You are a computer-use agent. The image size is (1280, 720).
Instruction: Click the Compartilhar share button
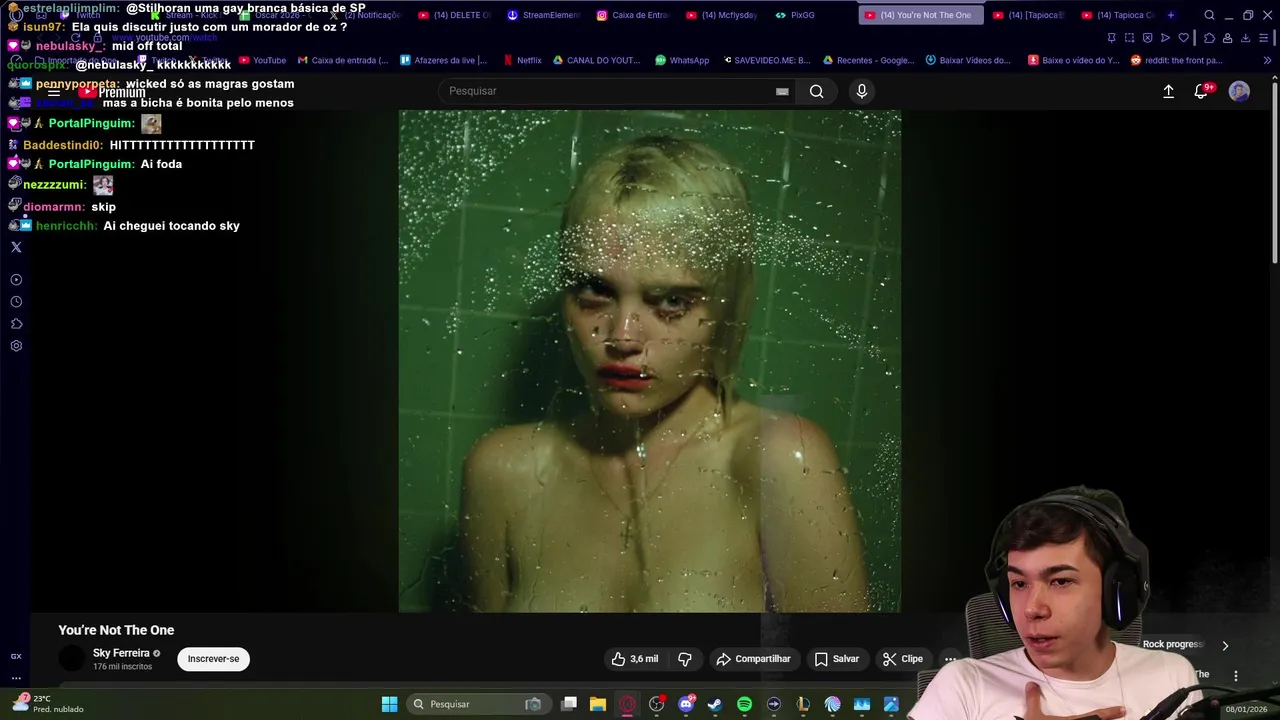point(754,659)
